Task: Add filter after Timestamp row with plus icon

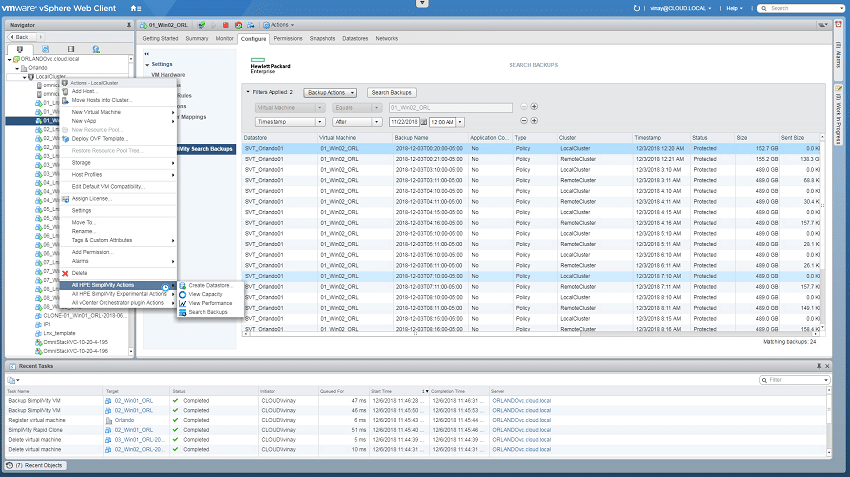Action: pyautogui.click(x=534, y=121)
